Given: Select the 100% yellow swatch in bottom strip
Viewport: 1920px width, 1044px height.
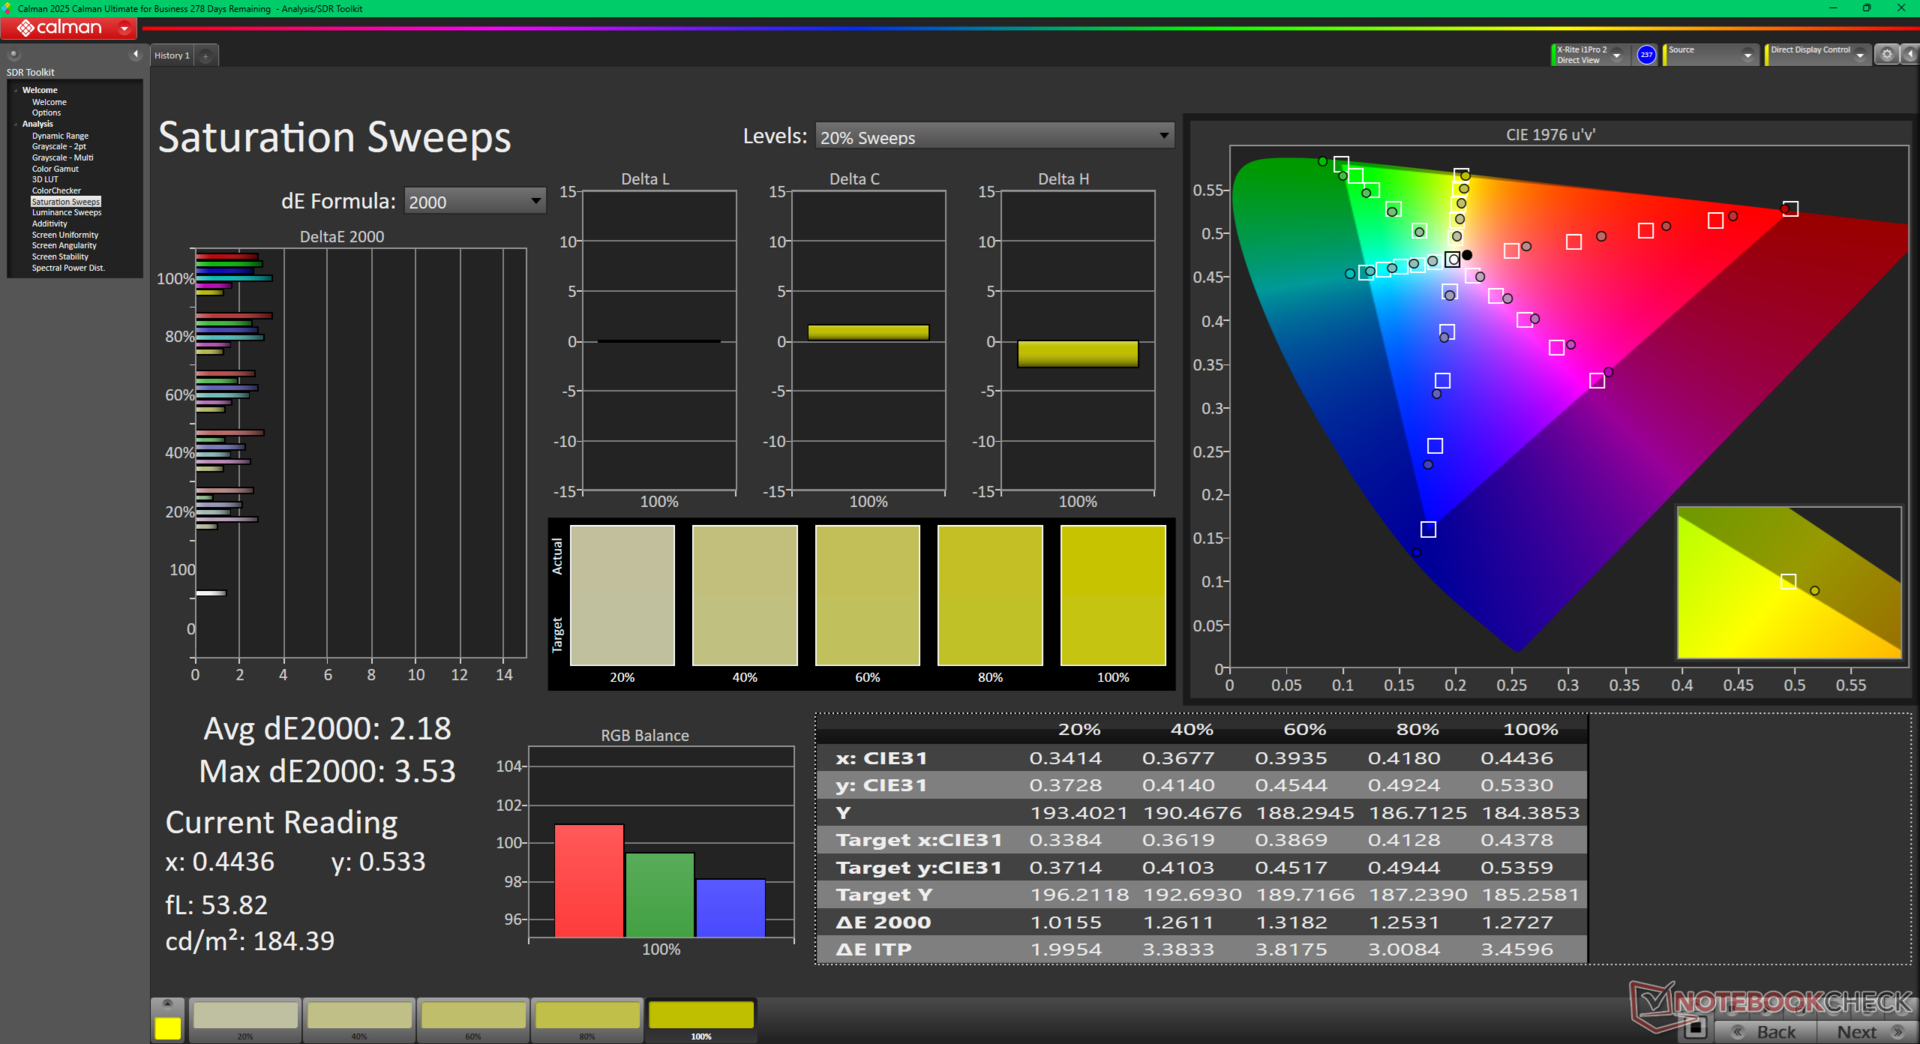Looking at the screenshot, I should pyautogui.click(x=701, y=1016).
